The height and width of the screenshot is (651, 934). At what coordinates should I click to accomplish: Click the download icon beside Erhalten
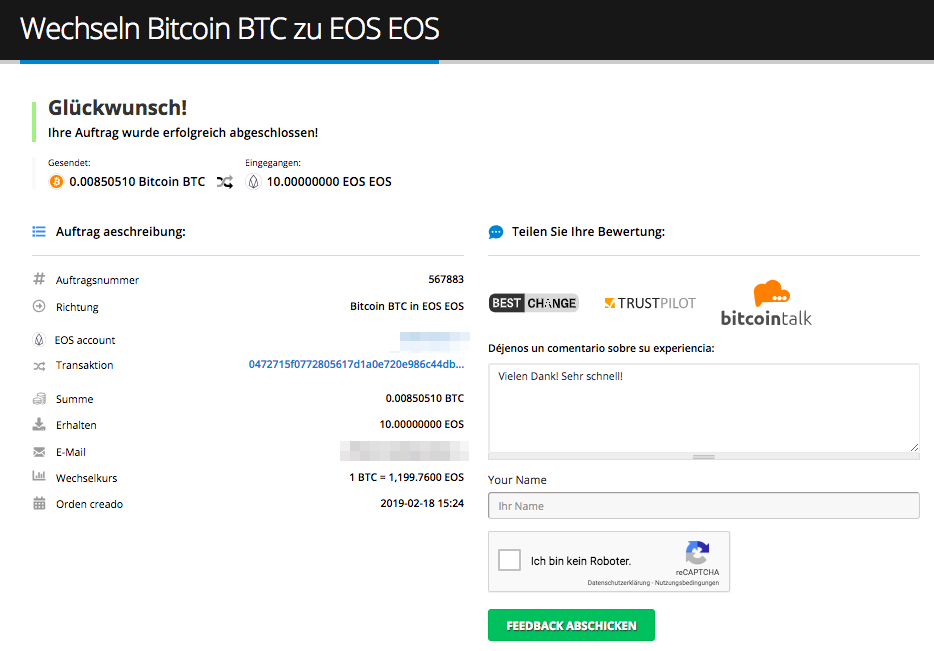point(39,424)
